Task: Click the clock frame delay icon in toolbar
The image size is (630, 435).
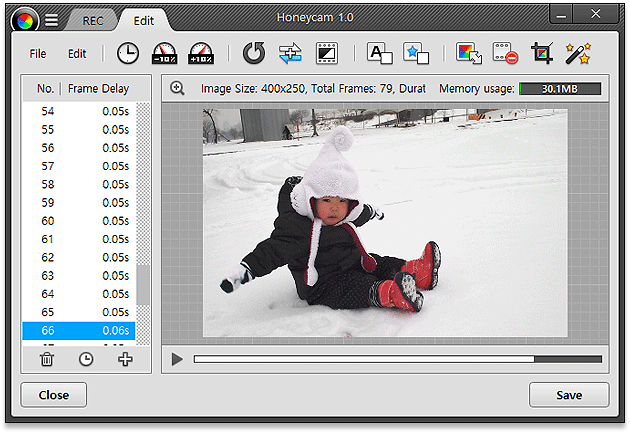Action: (x=128, y=53)
